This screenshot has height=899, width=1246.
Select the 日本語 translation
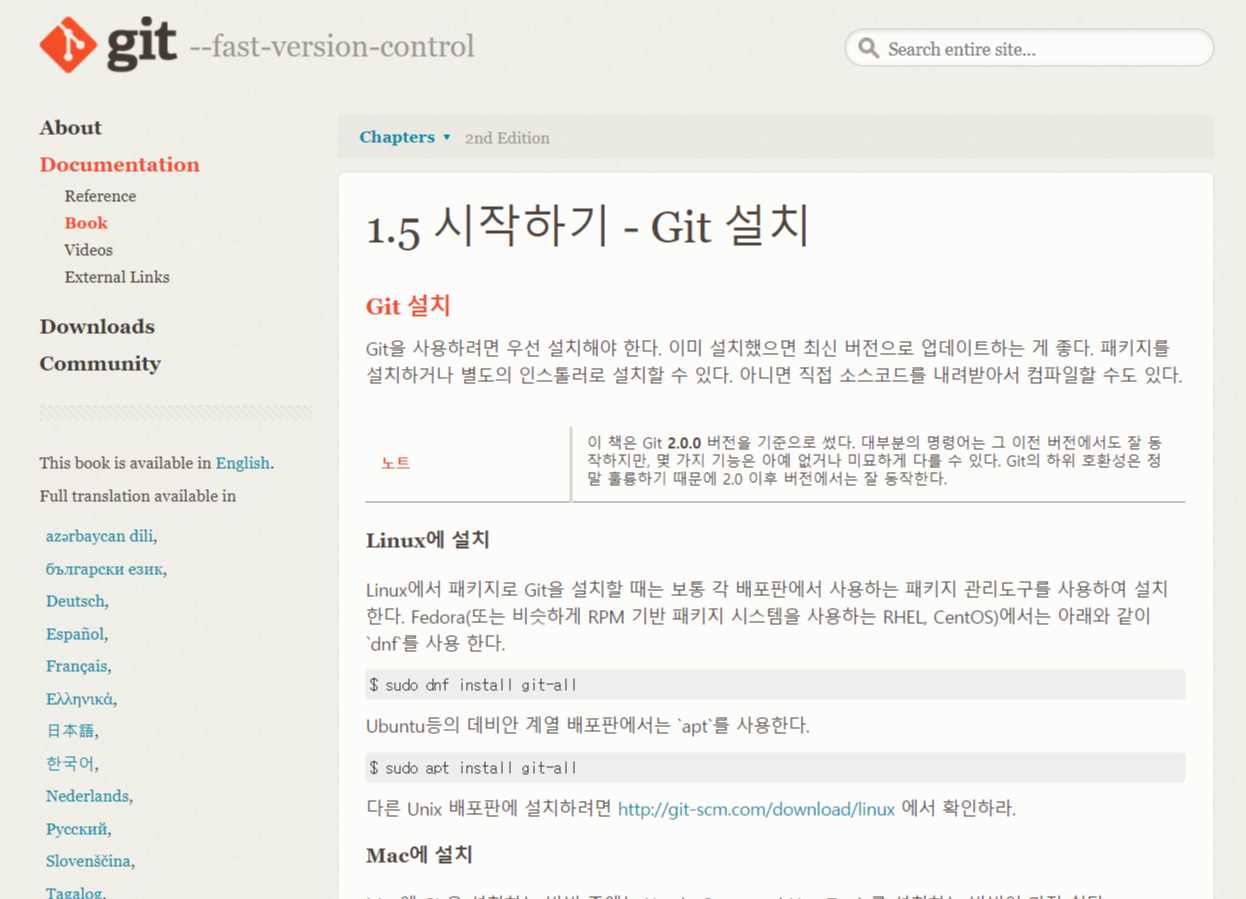click(x=70, y=731)
